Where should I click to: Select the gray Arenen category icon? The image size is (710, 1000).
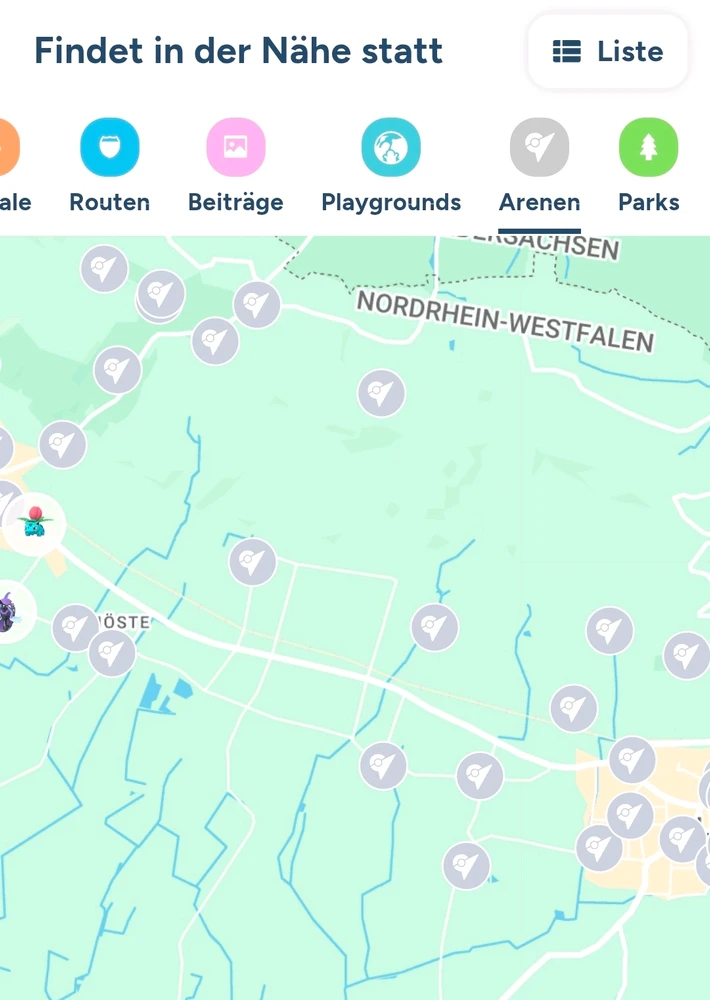[539, 147]
